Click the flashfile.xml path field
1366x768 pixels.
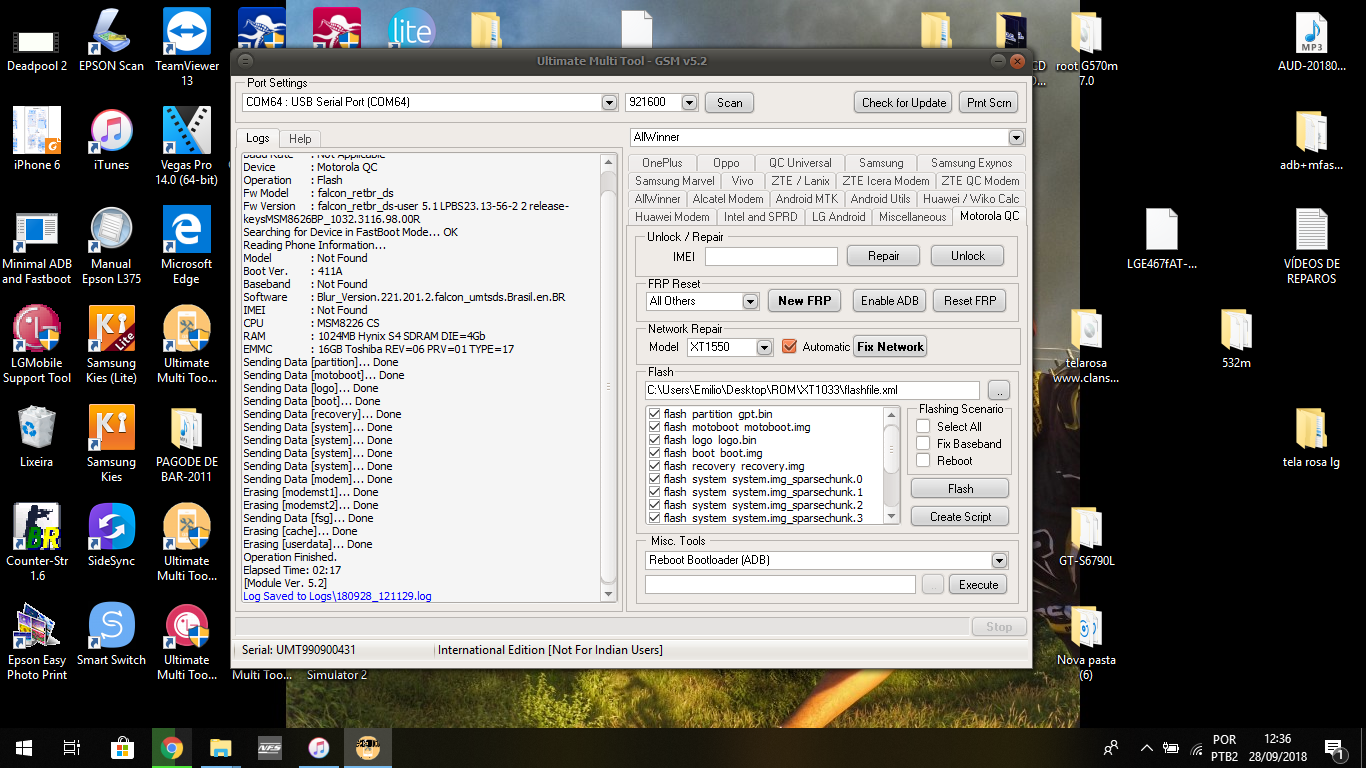coord(812,390)
